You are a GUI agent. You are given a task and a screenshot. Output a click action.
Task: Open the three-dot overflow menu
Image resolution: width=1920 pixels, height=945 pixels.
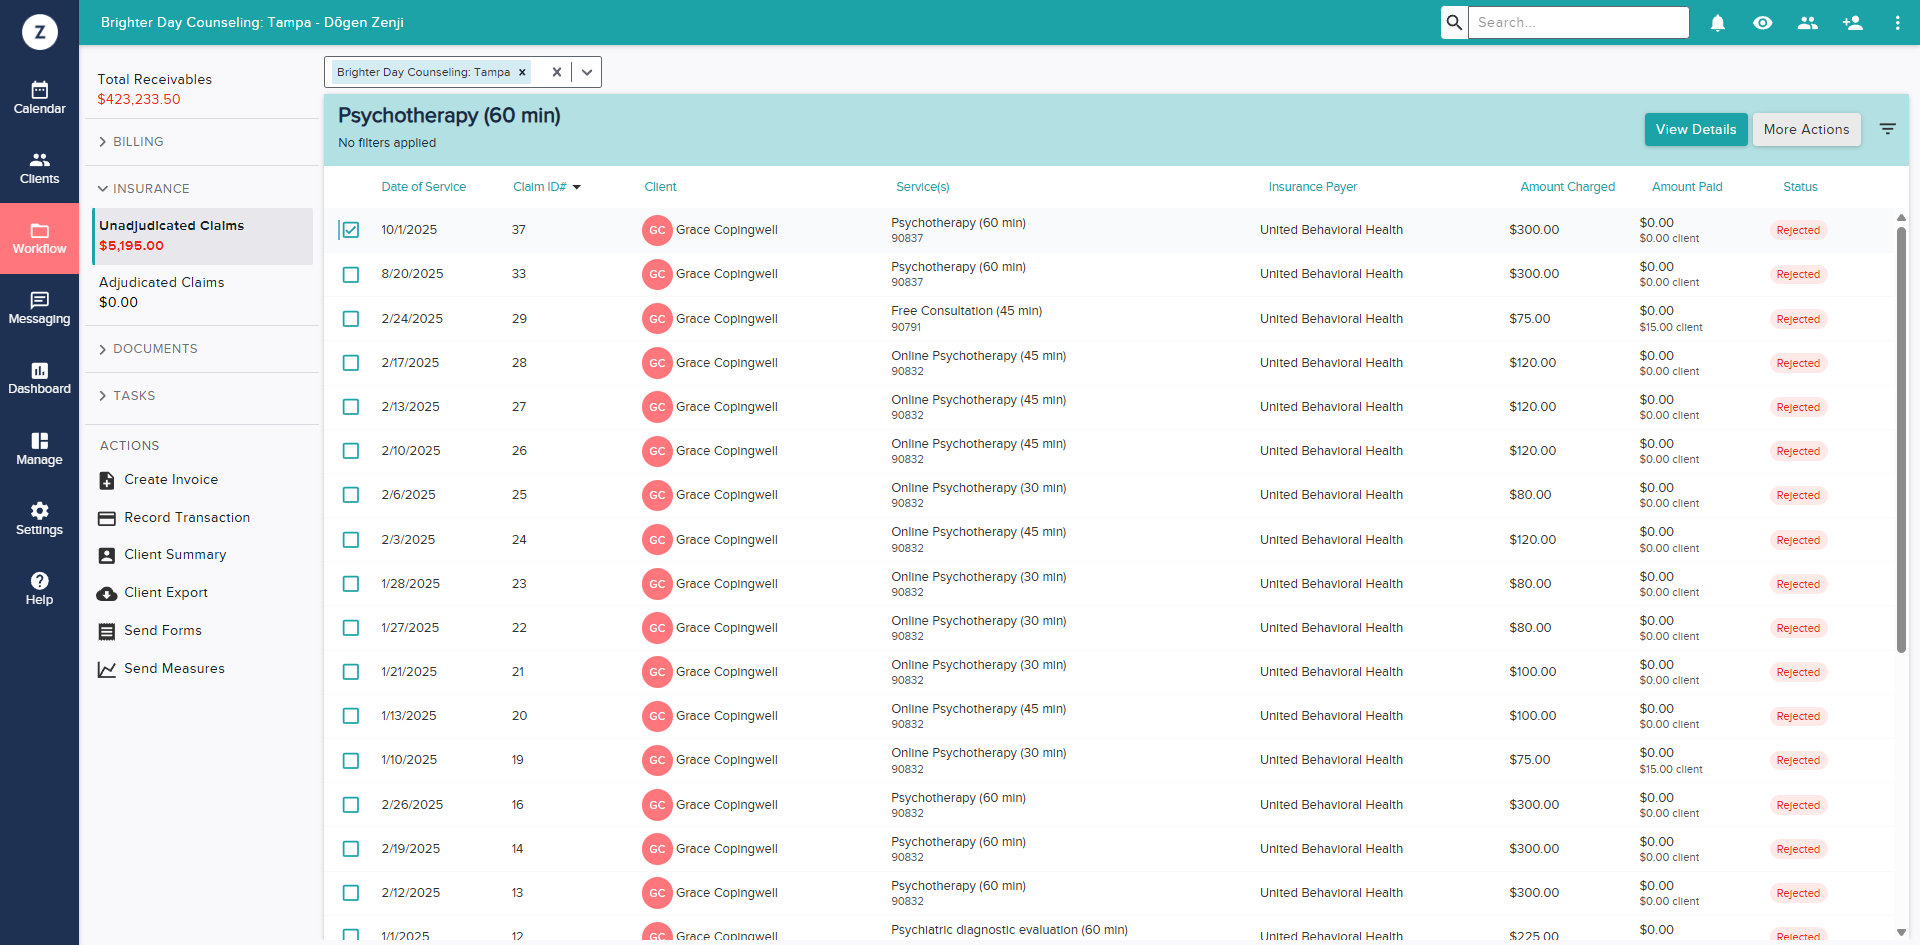(1897, 22)
